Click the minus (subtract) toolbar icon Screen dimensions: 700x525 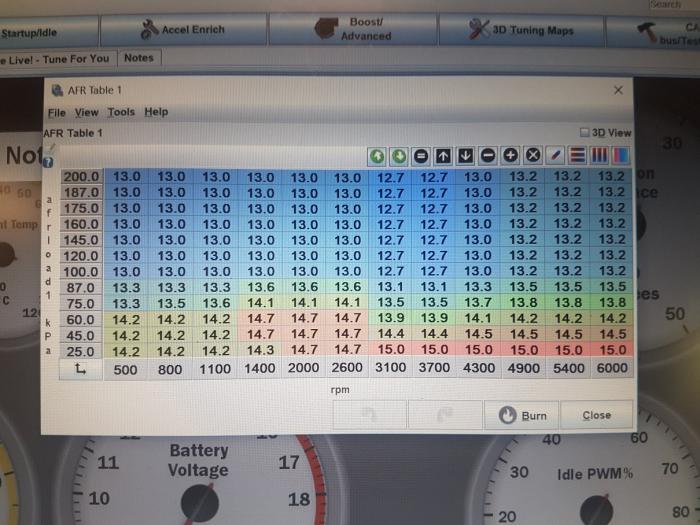pyautogui.click(x=487, y=156)
